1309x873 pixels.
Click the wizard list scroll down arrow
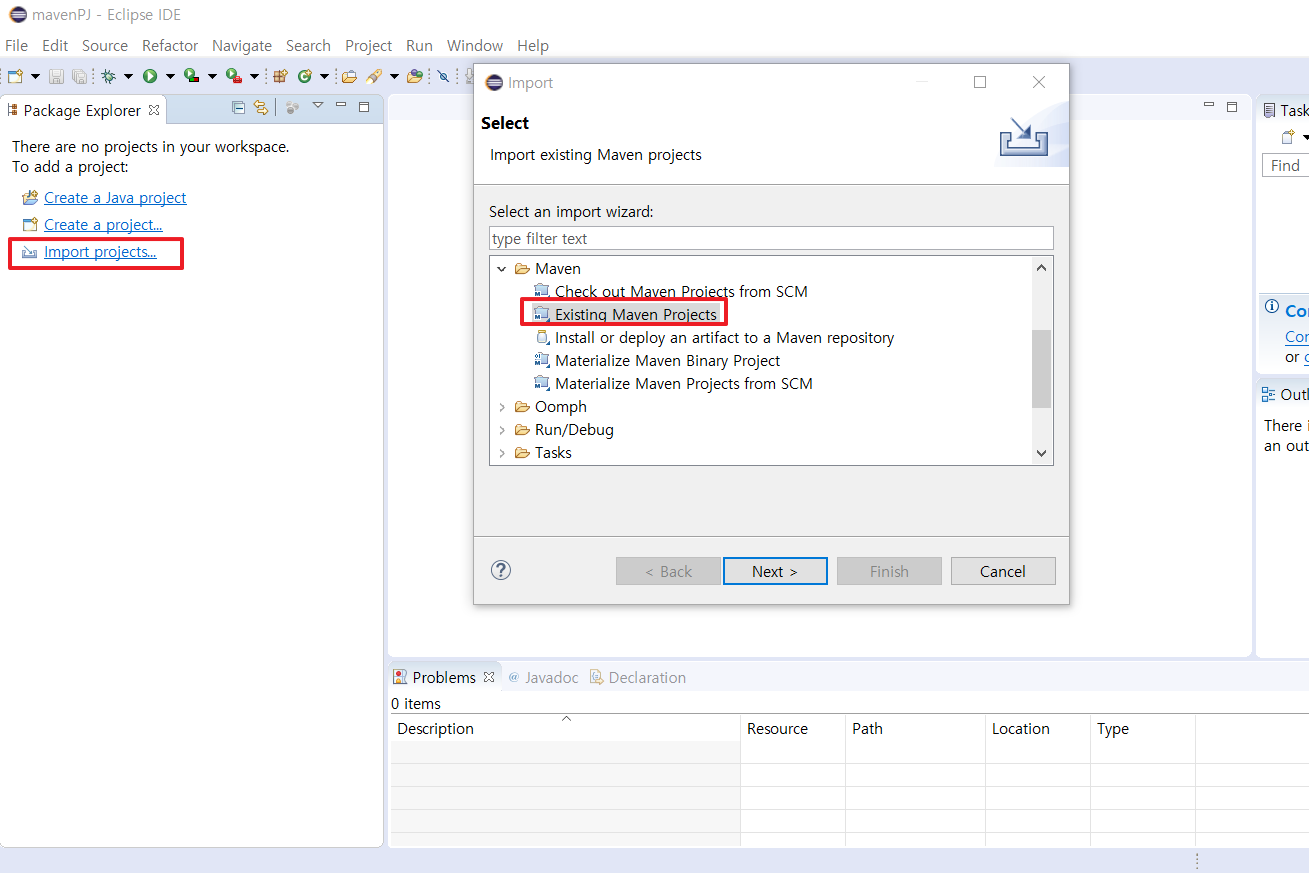pyautogui.click(x=1042, y=453)
